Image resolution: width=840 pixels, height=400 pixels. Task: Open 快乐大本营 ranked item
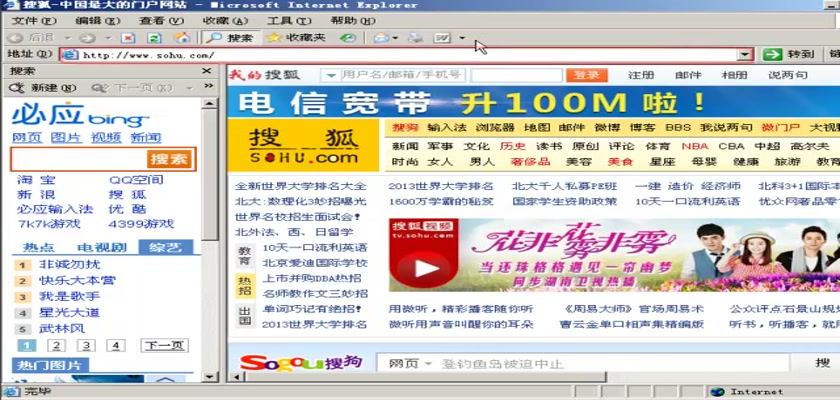click(x=77, y=281)
